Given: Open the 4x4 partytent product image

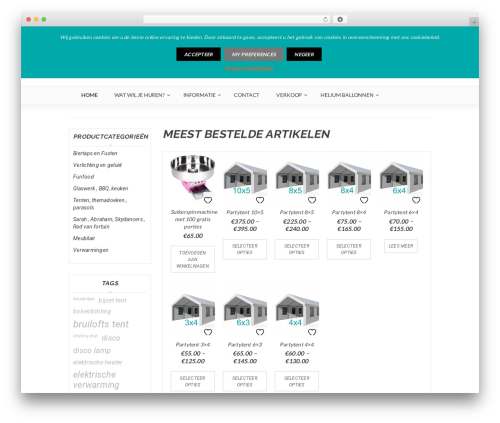Looking at the screenshot, I should tap(297, 310).
